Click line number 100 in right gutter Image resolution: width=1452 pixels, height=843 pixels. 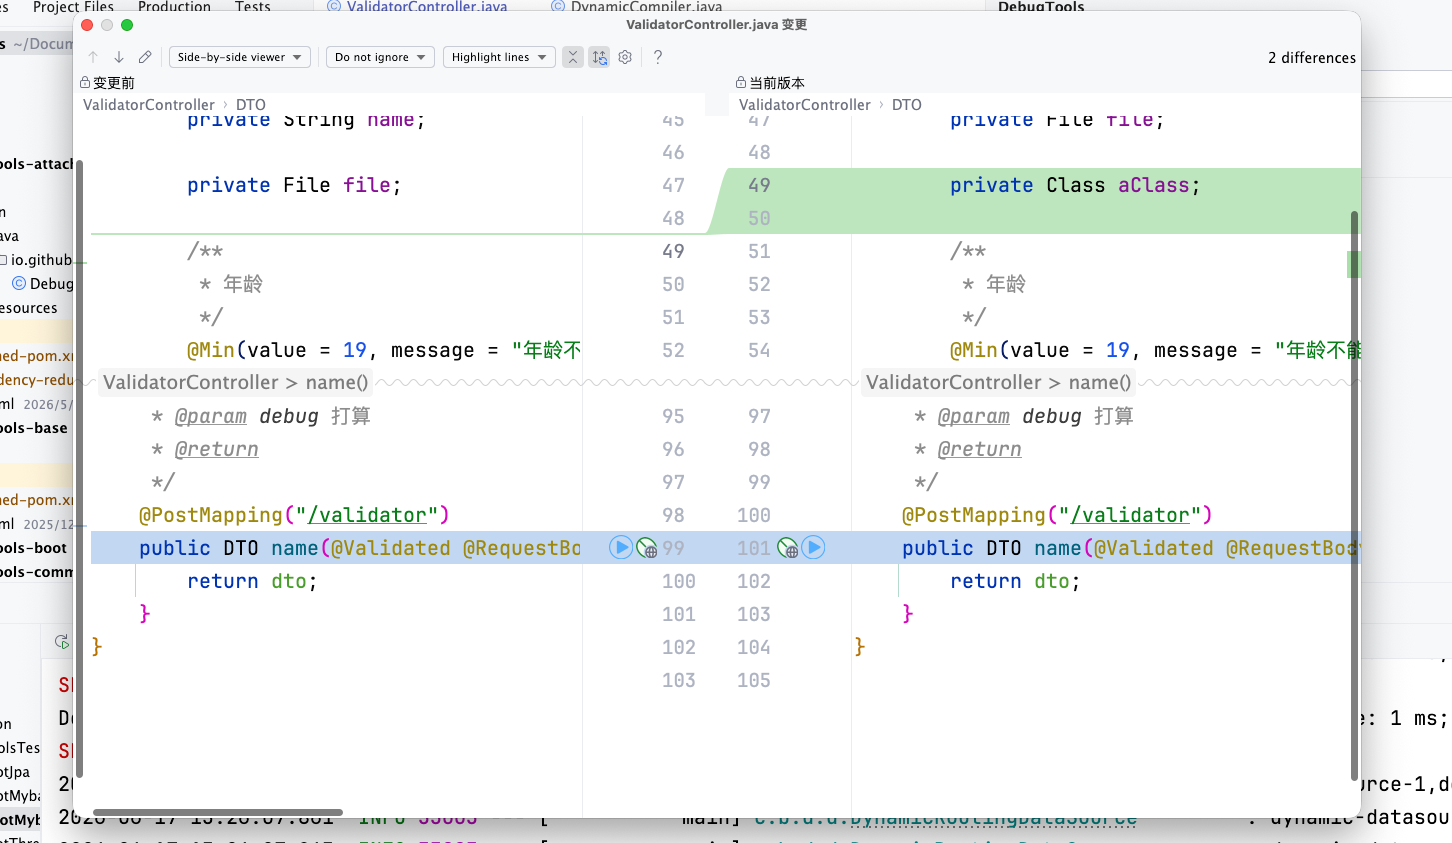pyautogui.click(x=753, y=515)
